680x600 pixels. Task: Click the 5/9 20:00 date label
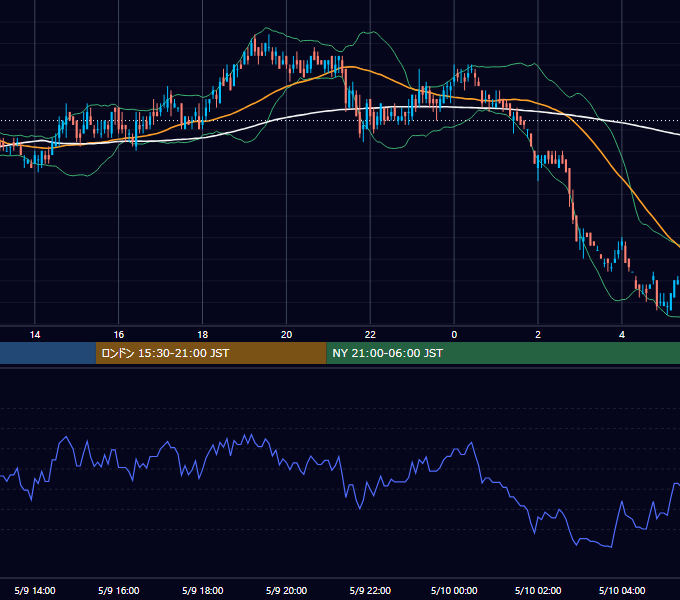coord(286,590)
